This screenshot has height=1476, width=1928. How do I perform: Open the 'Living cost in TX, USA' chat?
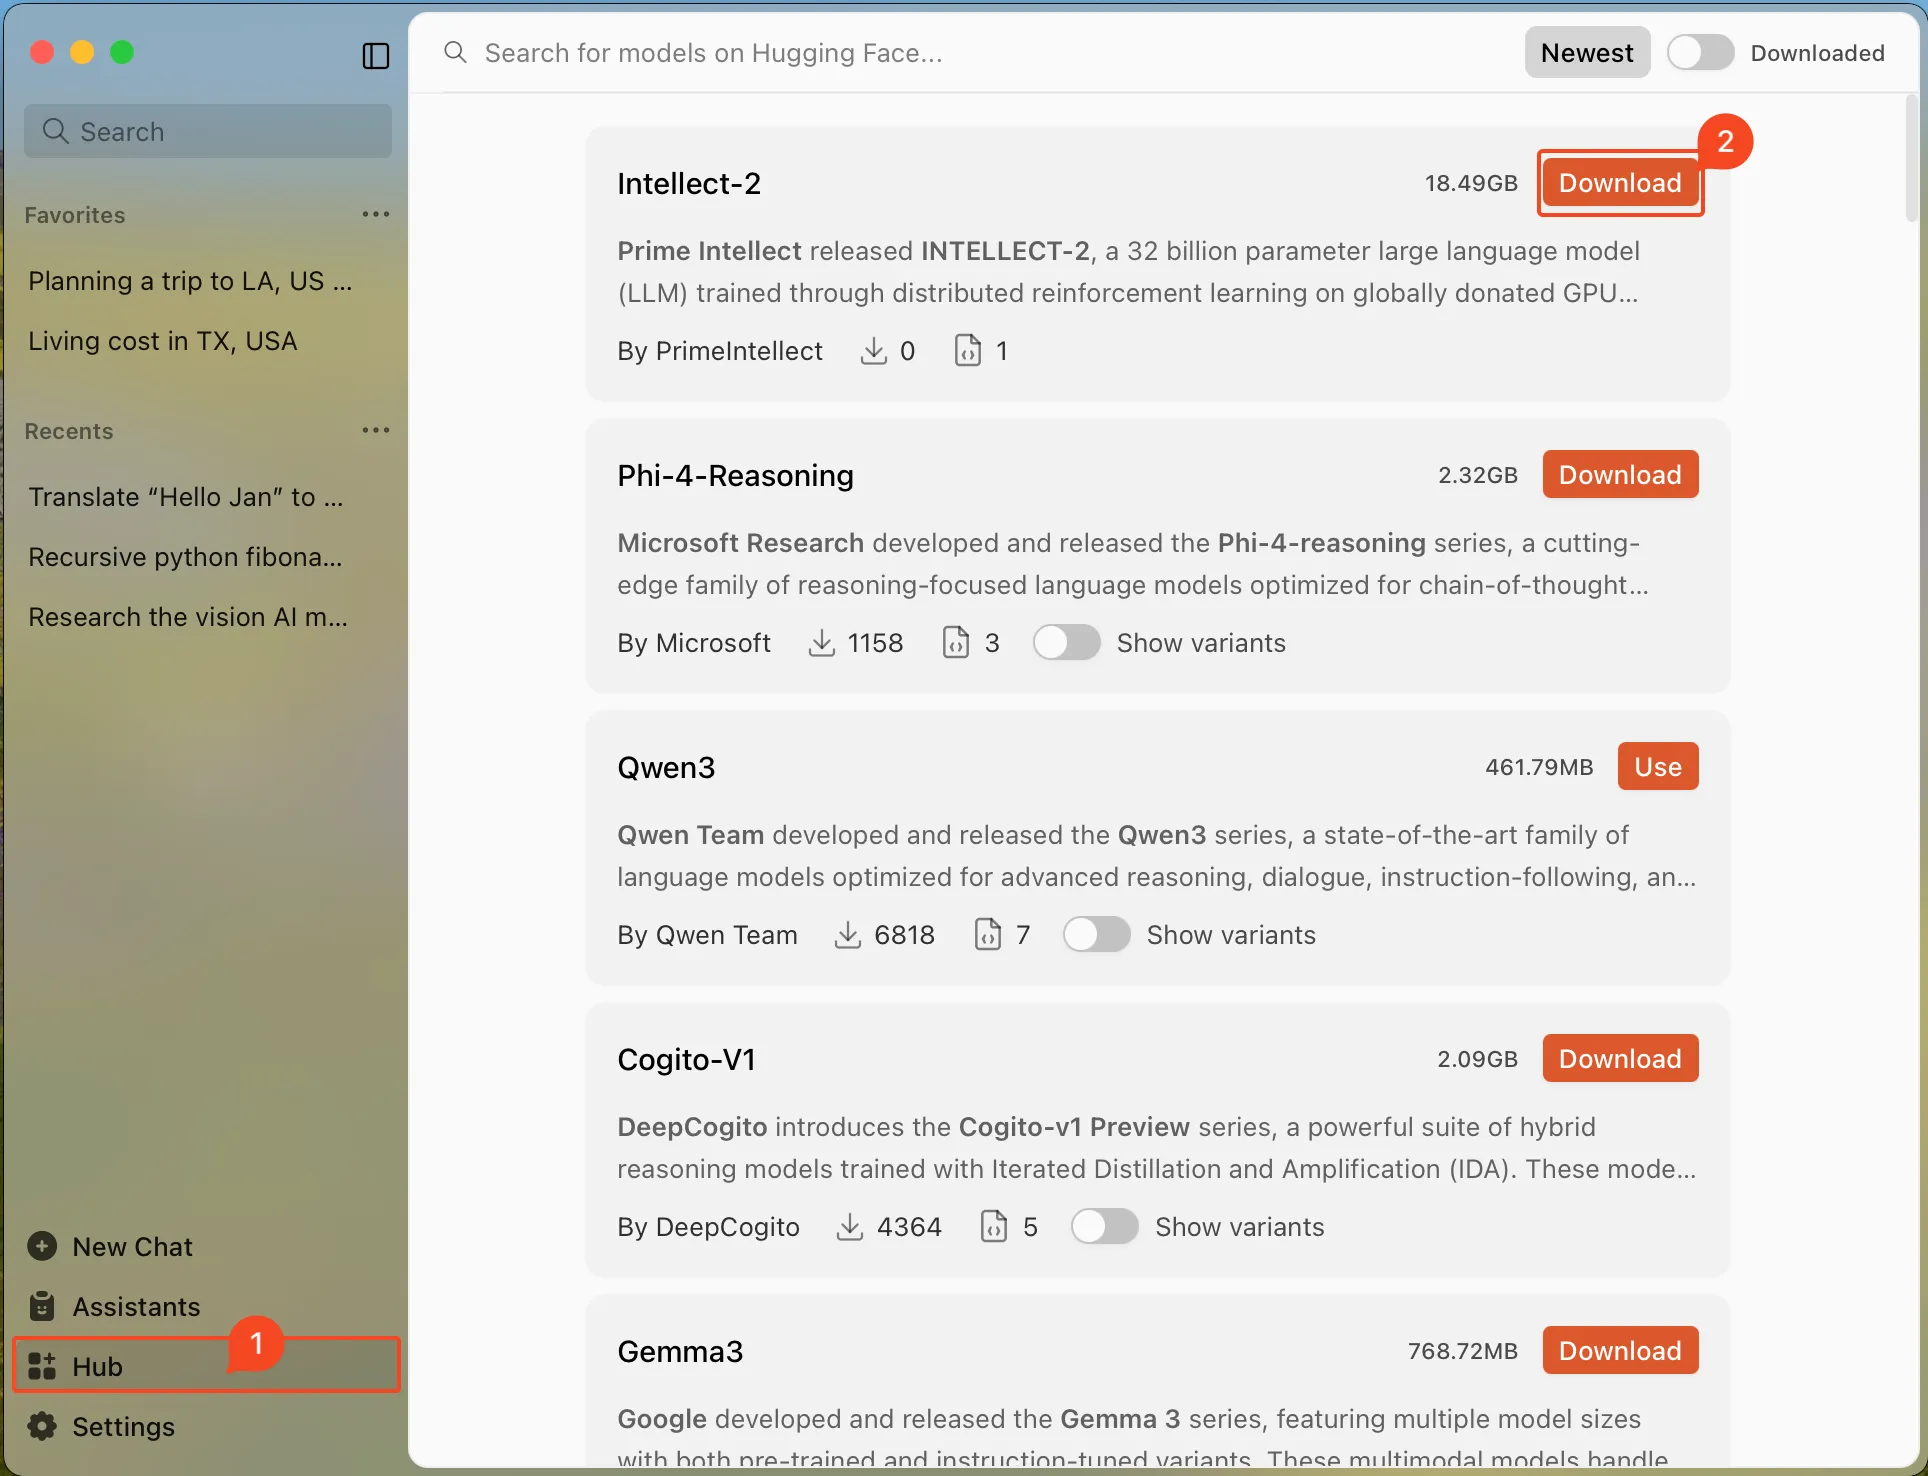pyautogui.click(x=163, y=341)
